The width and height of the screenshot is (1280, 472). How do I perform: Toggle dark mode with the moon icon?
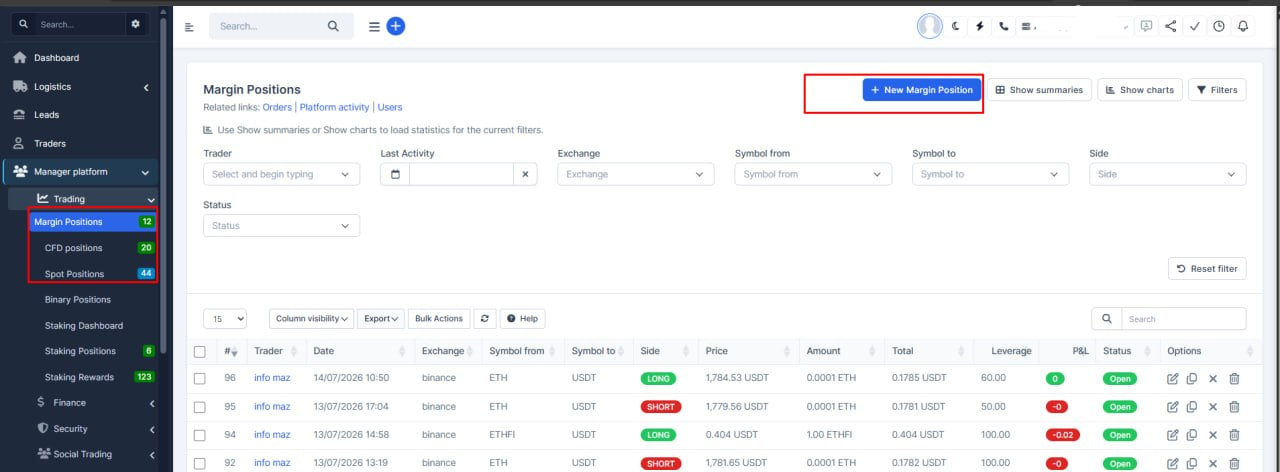957,27
